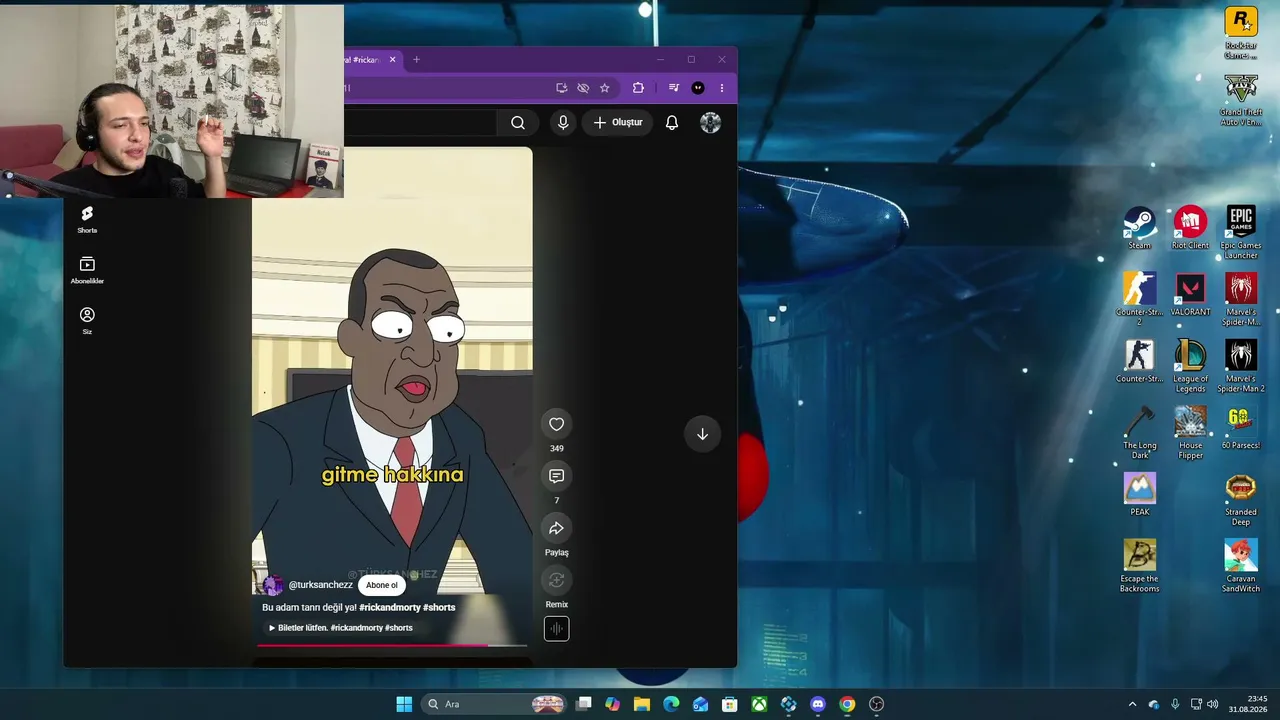Image resolution: width=1280 pixels, height=720 pixels.
Task: Open The Long Dark desktop shortcut
Action: click(x=1139, y=433)
